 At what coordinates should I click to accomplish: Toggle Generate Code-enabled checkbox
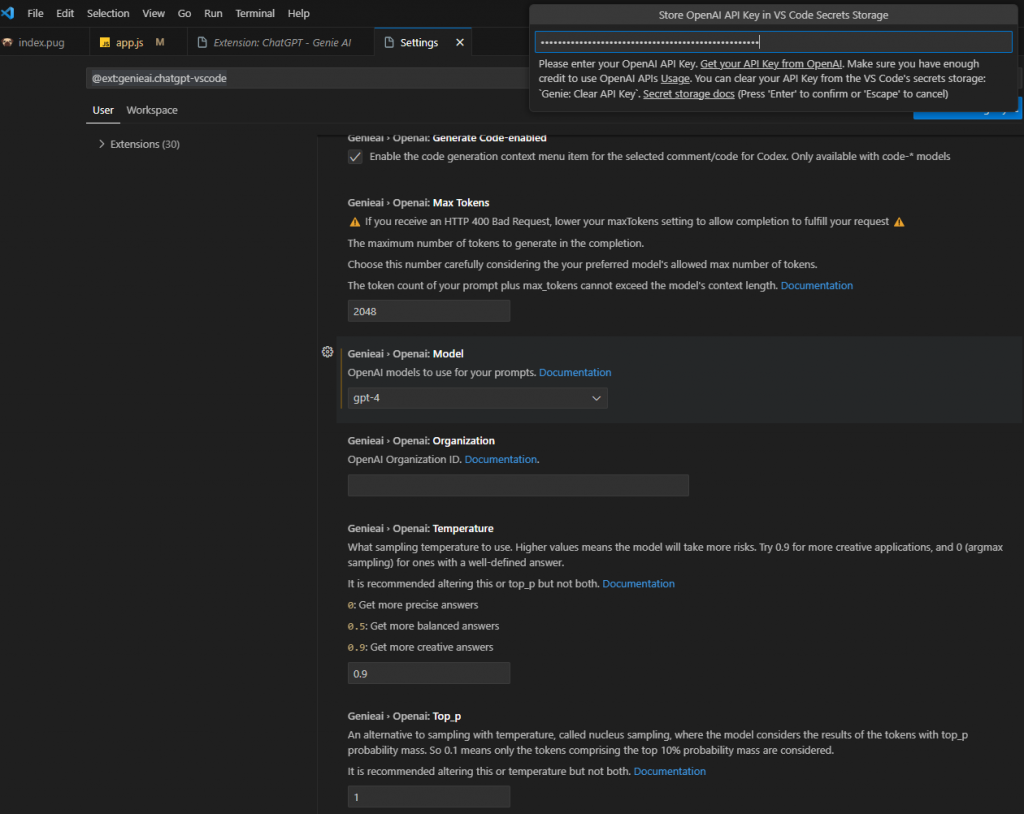coord(355,157)
